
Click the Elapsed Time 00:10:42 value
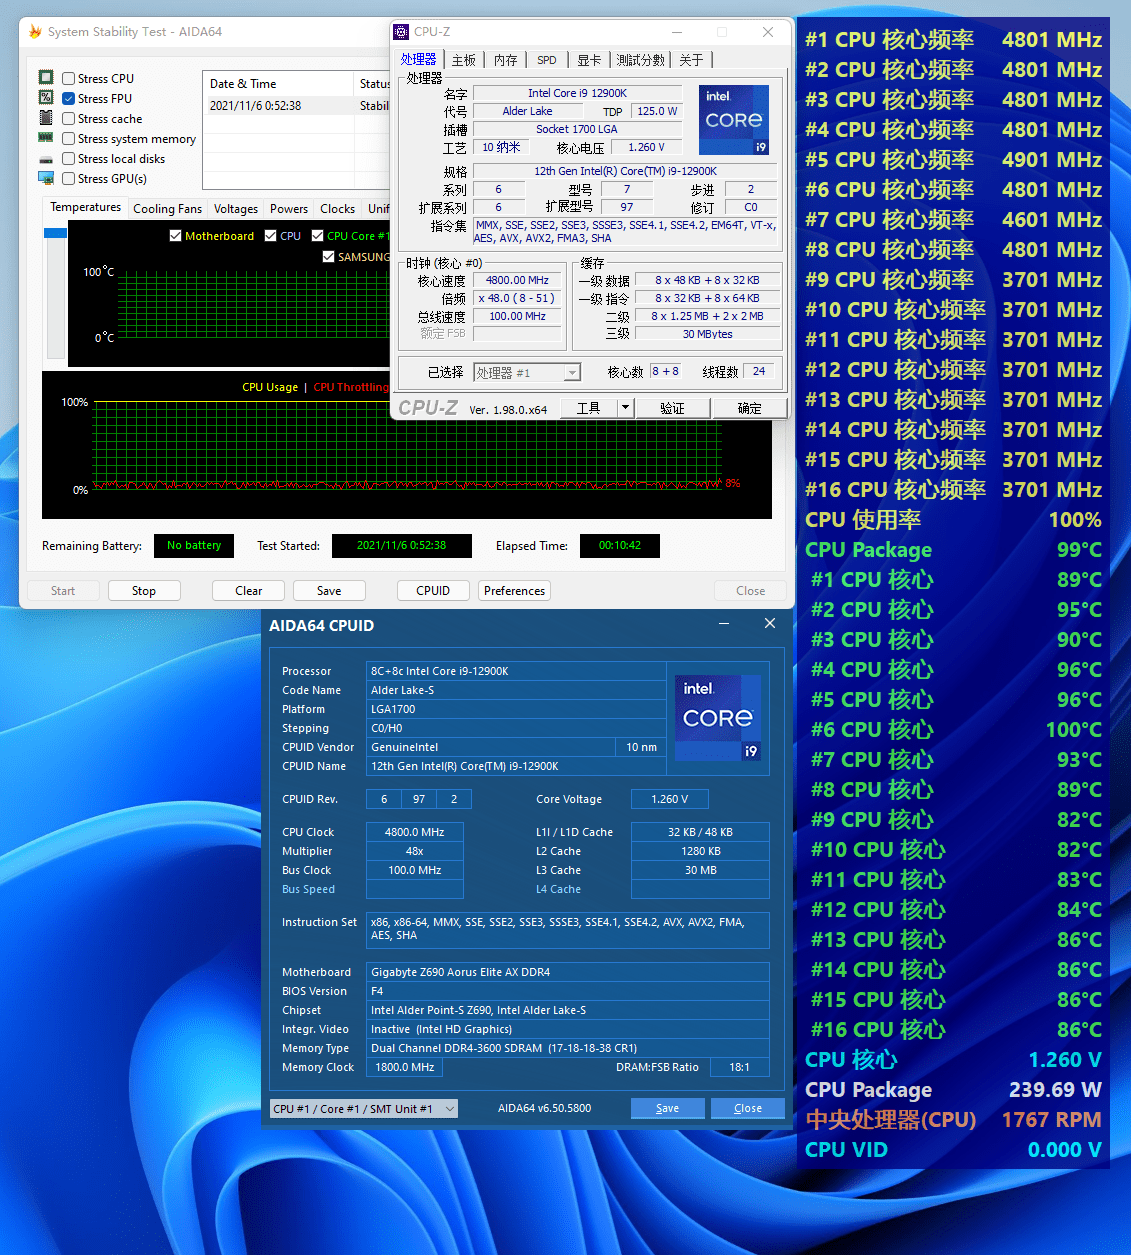(620, 546)
